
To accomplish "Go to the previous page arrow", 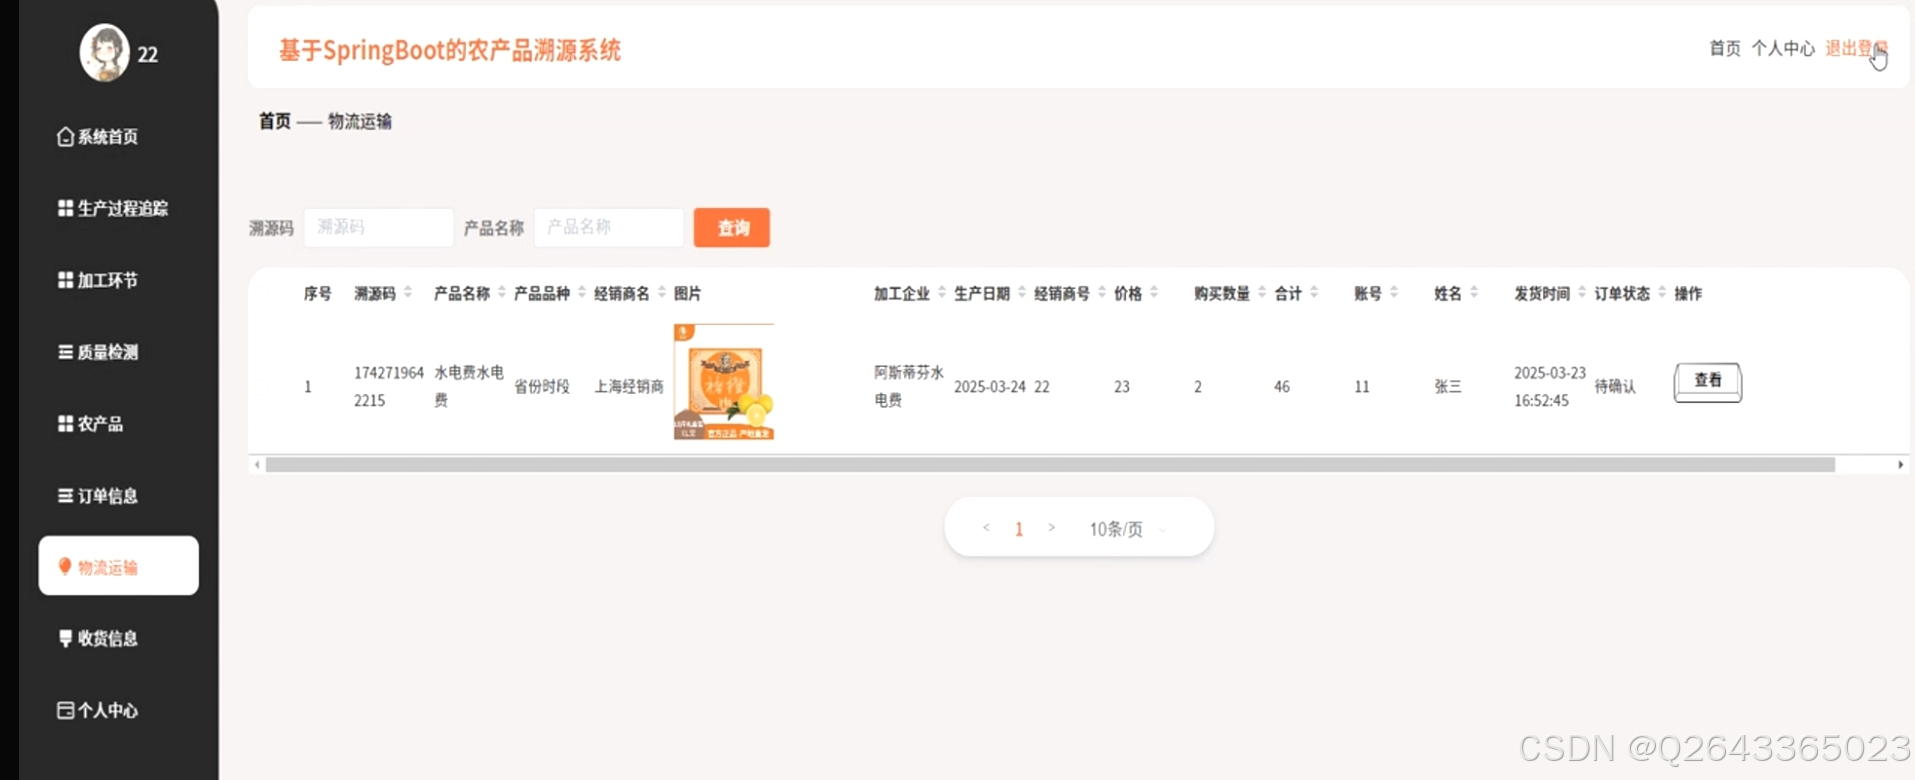I will coord(986,528).
